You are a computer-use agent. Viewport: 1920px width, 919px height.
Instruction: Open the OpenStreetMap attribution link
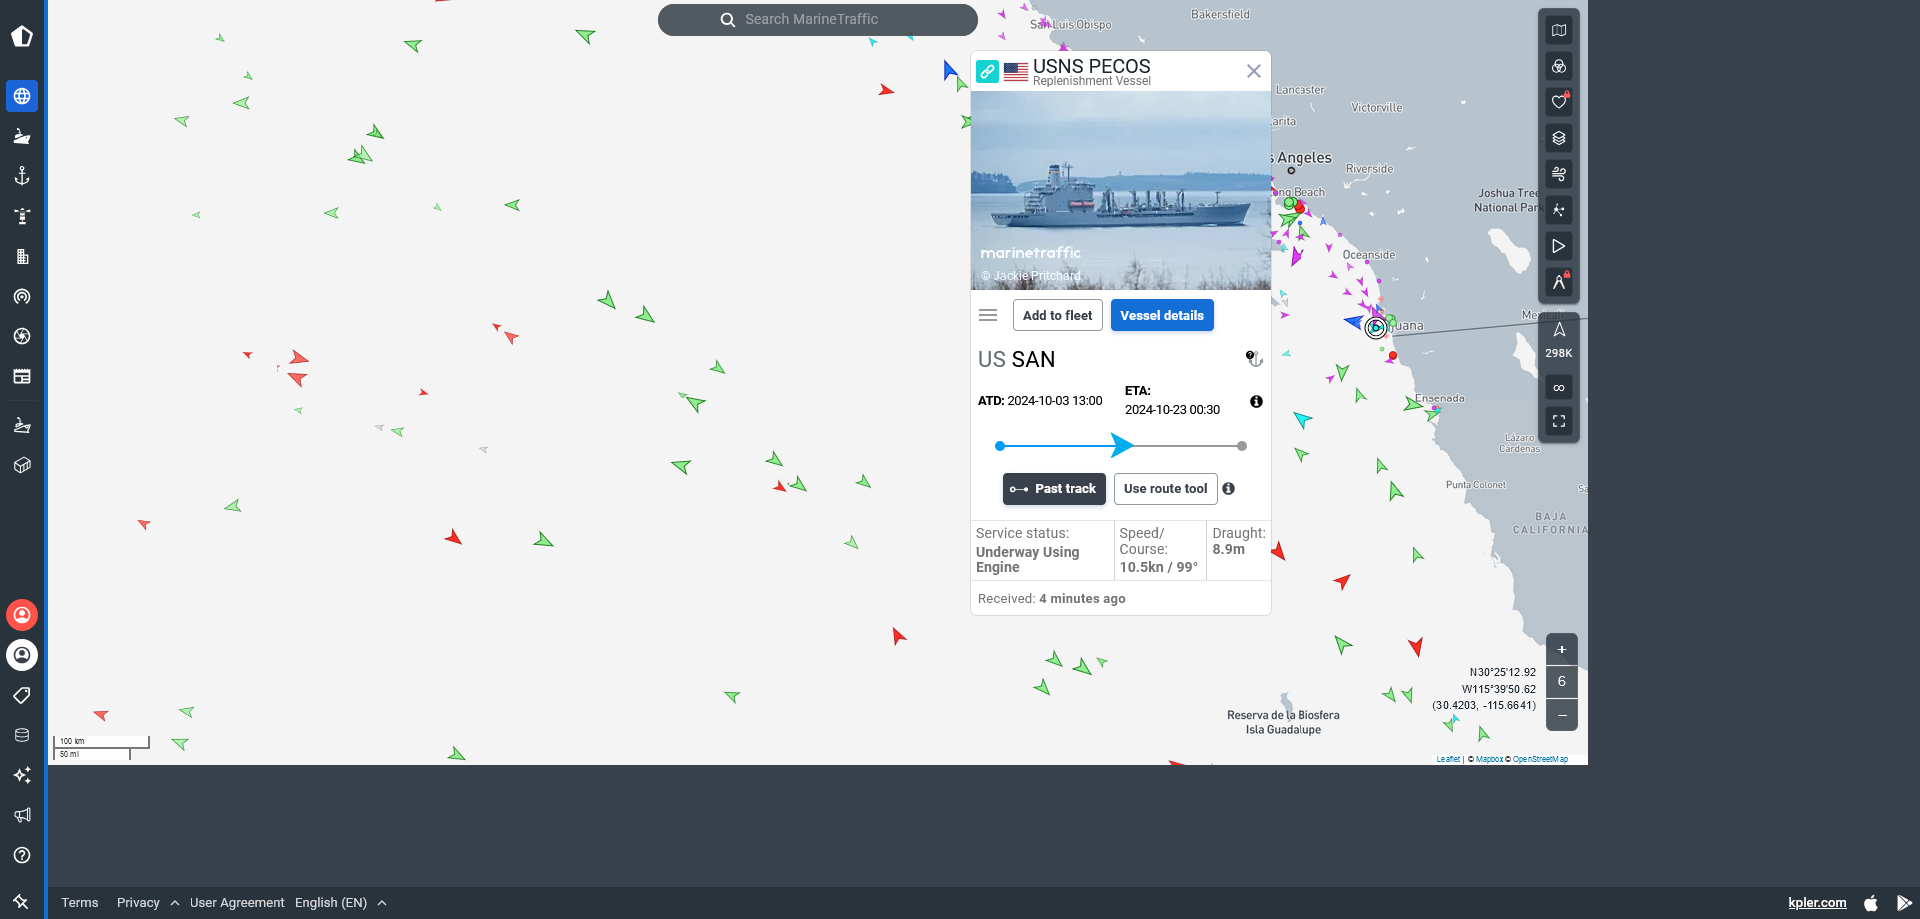pos(1540,759)
